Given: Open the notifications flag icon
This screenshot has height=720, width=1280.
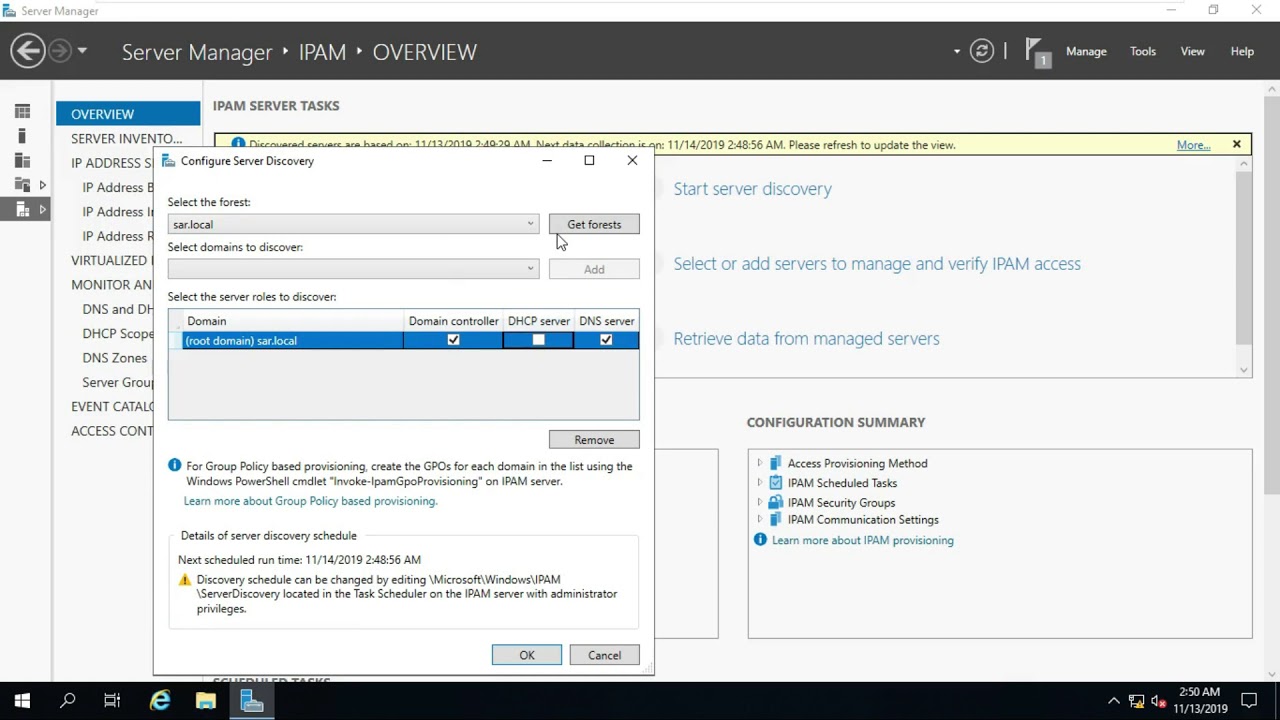Looking at the screenshot, I should [x=1037, y=52].
